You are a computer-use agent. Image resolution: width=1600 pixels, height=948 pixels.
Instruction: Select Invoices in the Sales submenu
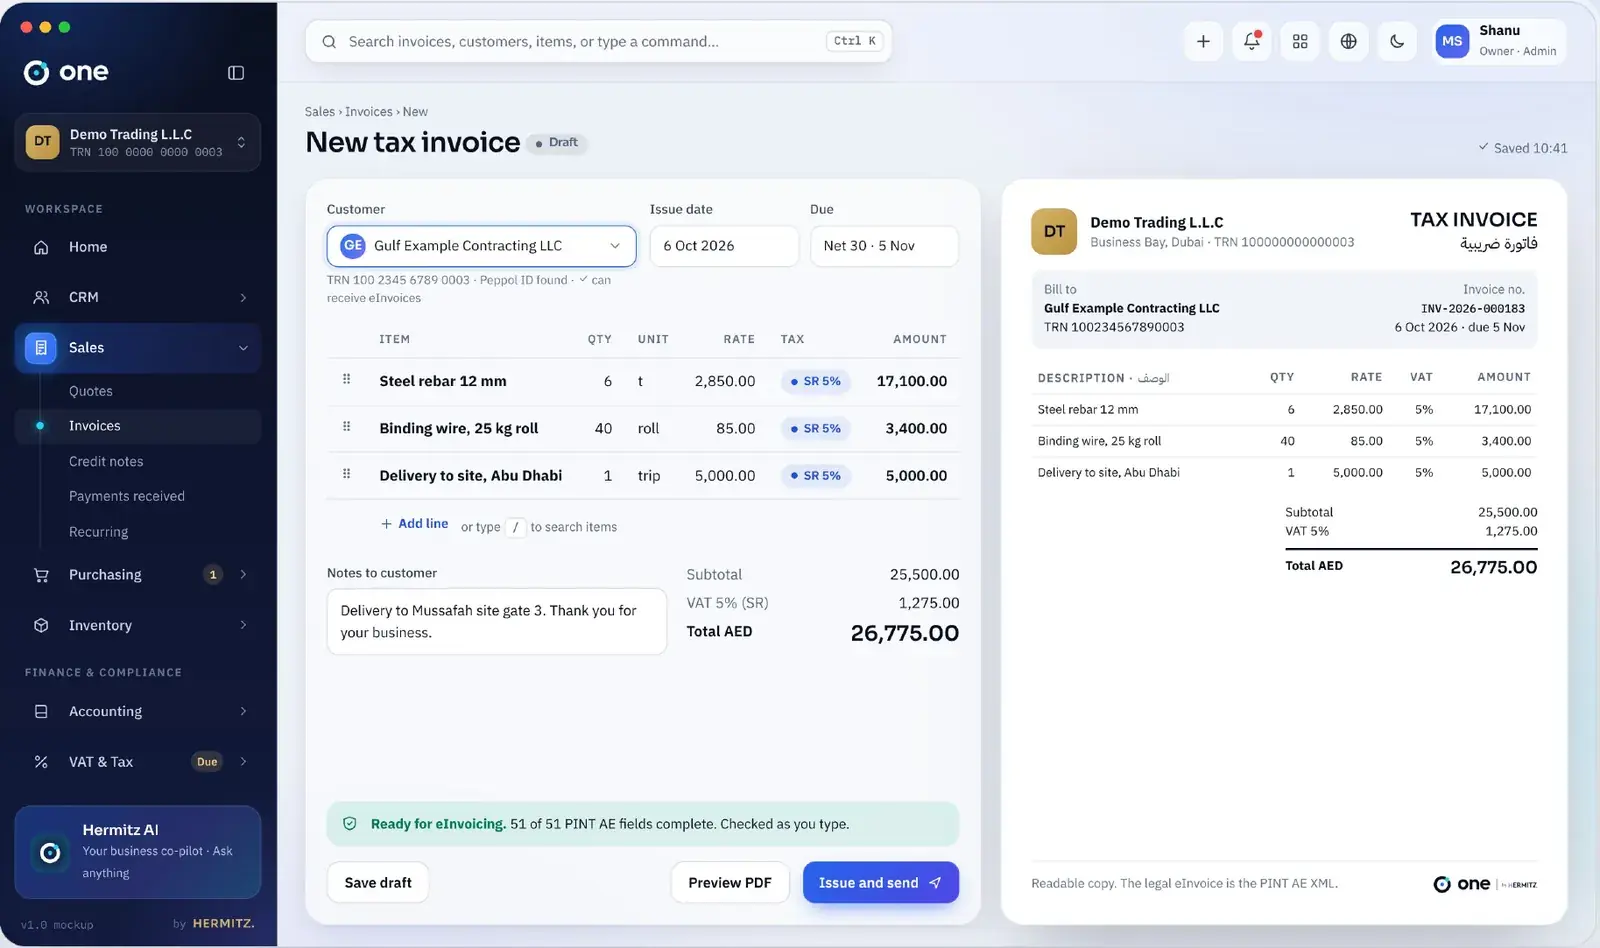[138, 426]
